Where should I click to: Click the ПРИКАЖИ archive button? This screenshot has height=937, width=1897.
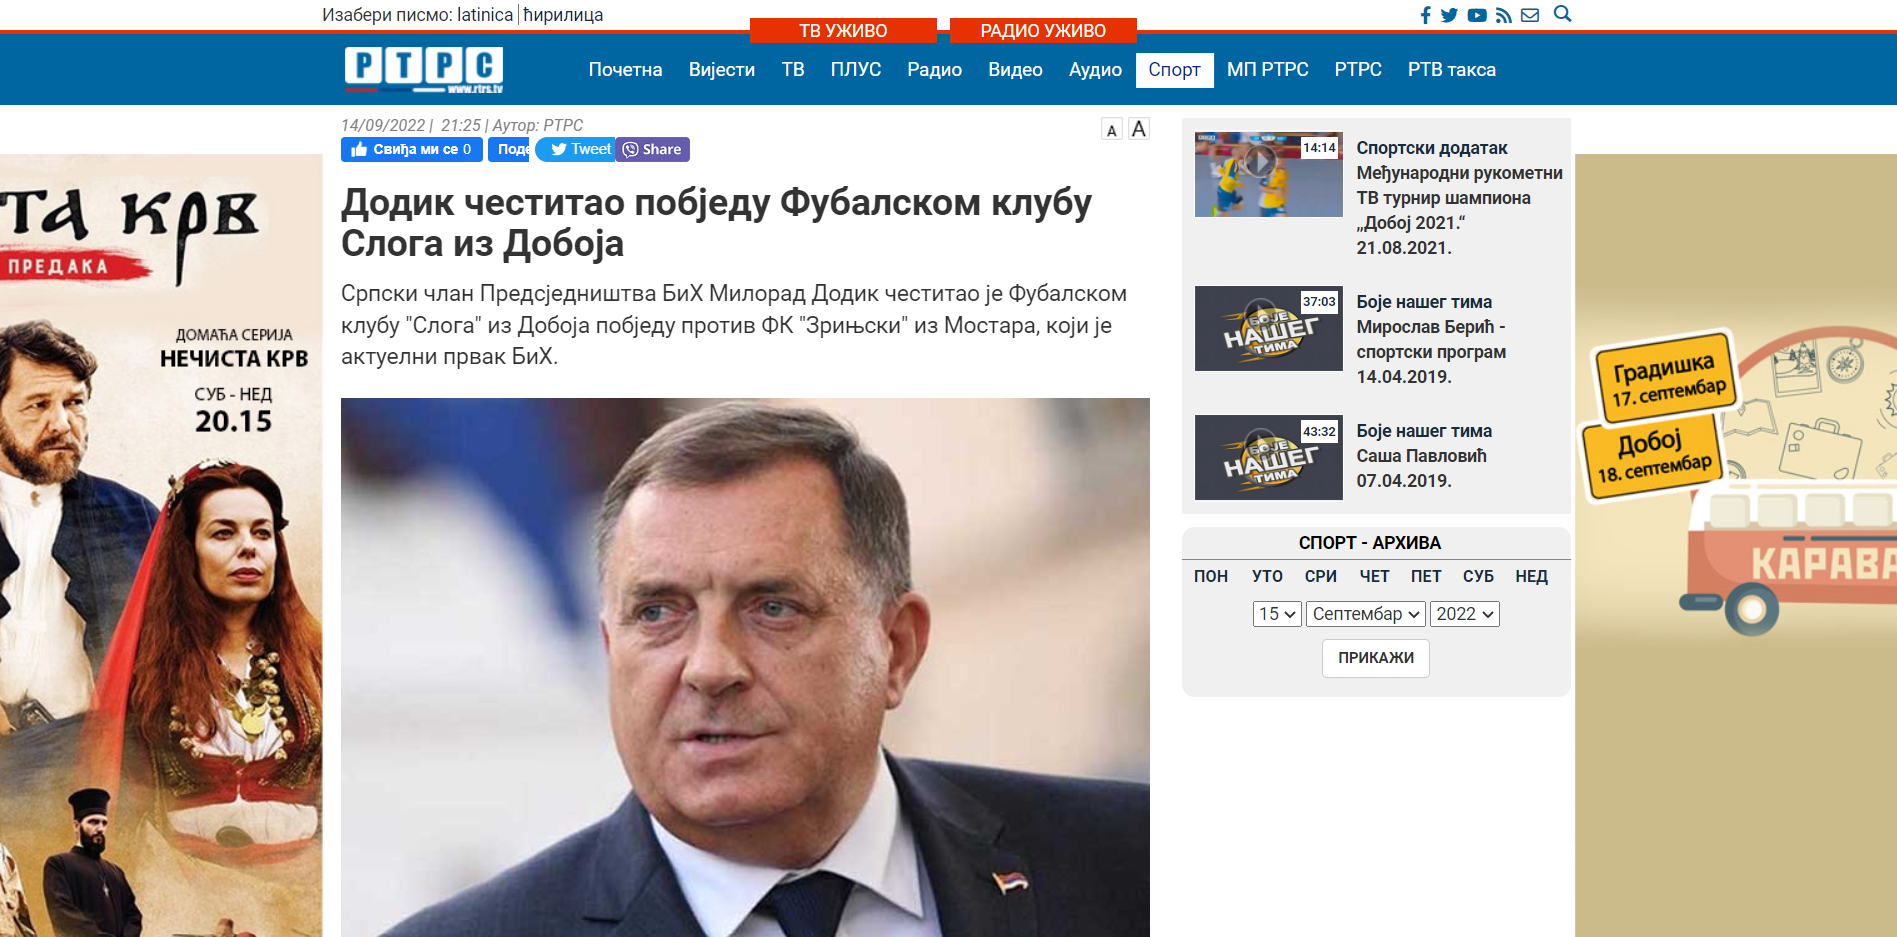click(1376, 658)
